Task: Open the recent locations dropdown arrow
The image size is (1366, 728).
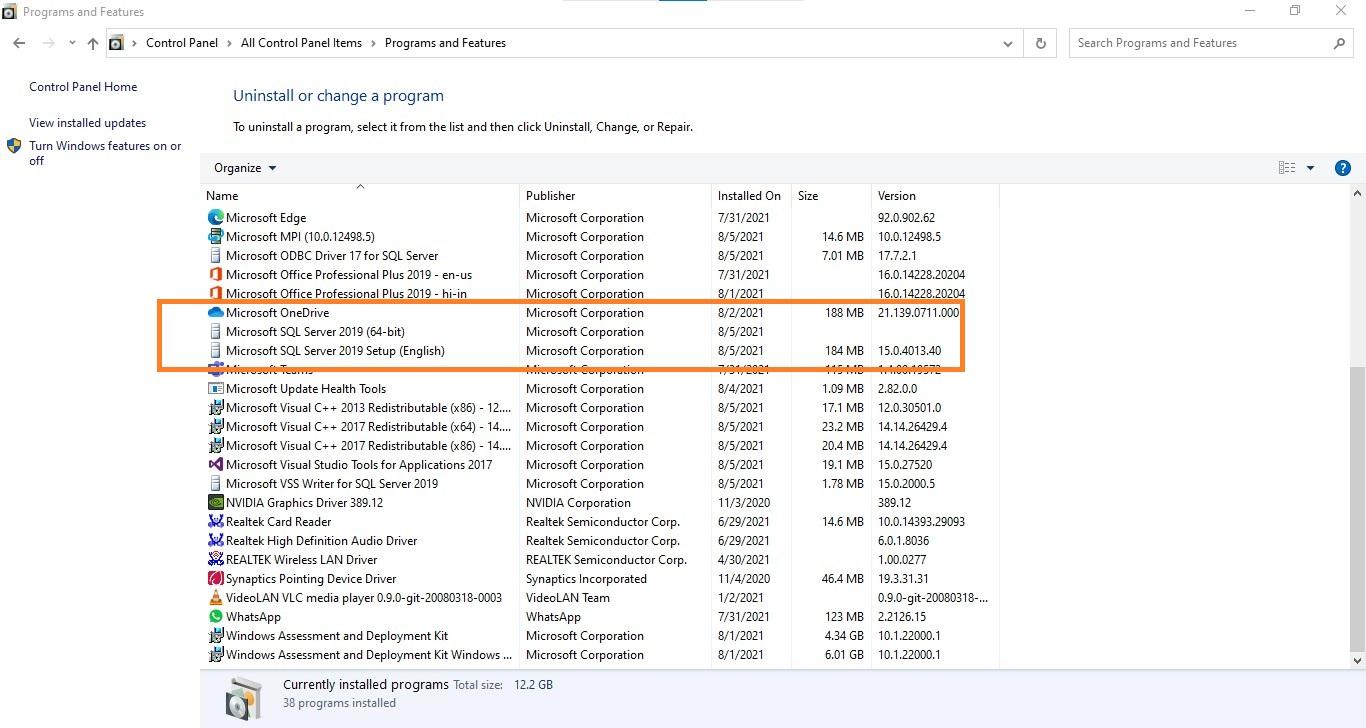Action: point(72,43)
